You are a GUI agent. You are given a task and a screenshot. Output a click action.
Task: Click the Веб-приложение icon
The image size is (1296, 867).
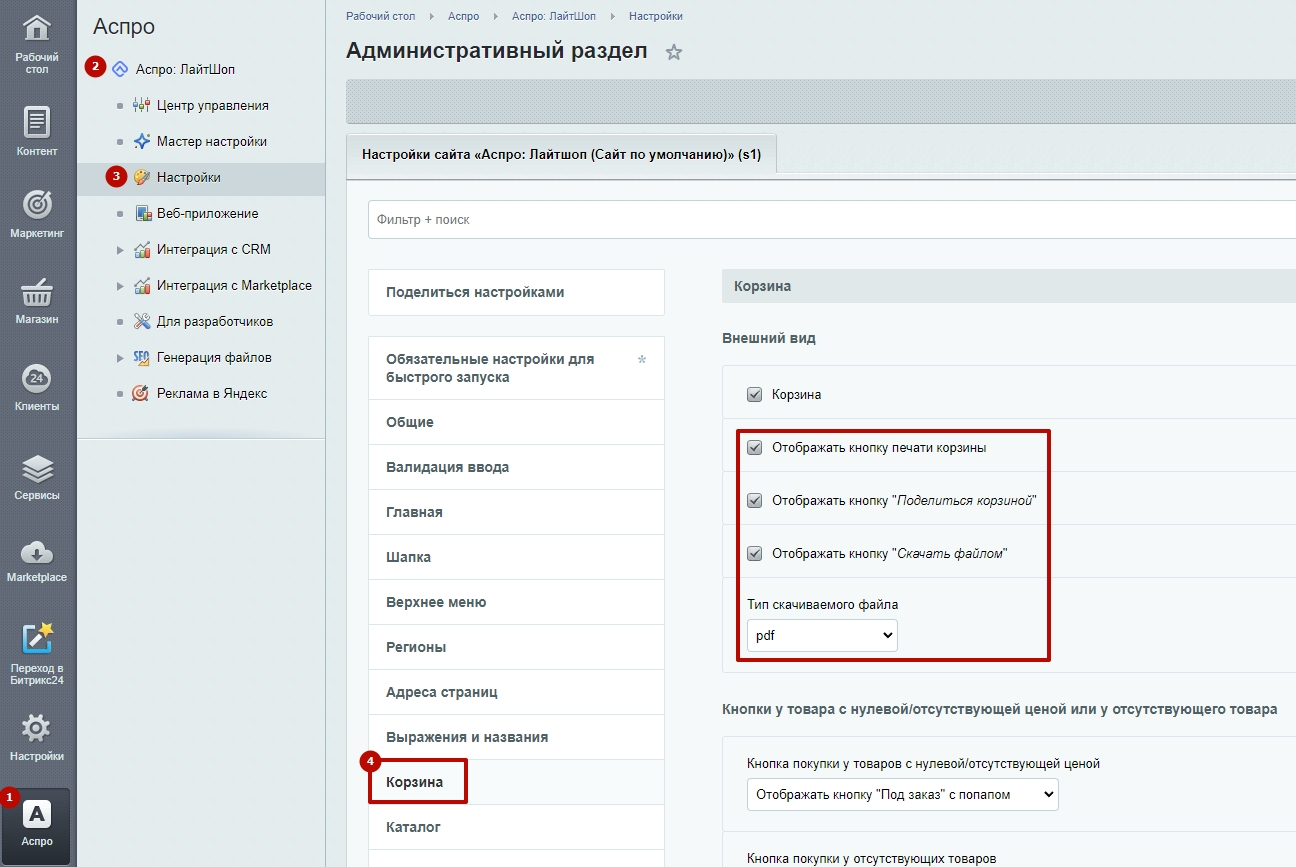[x=142, y=213]
